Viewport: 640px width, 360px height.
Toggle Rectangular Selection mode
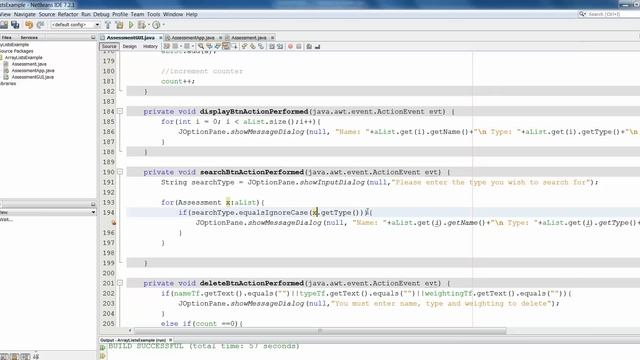pos(235,47)
